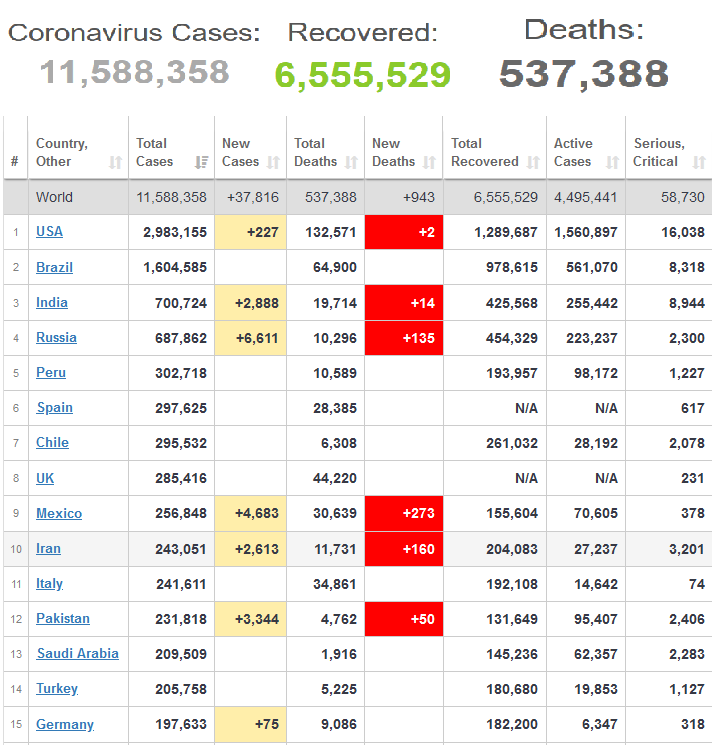
Task: Click Serious, Critical sort arrows icon
Action: pyautogui.click(x=698, y=162)
